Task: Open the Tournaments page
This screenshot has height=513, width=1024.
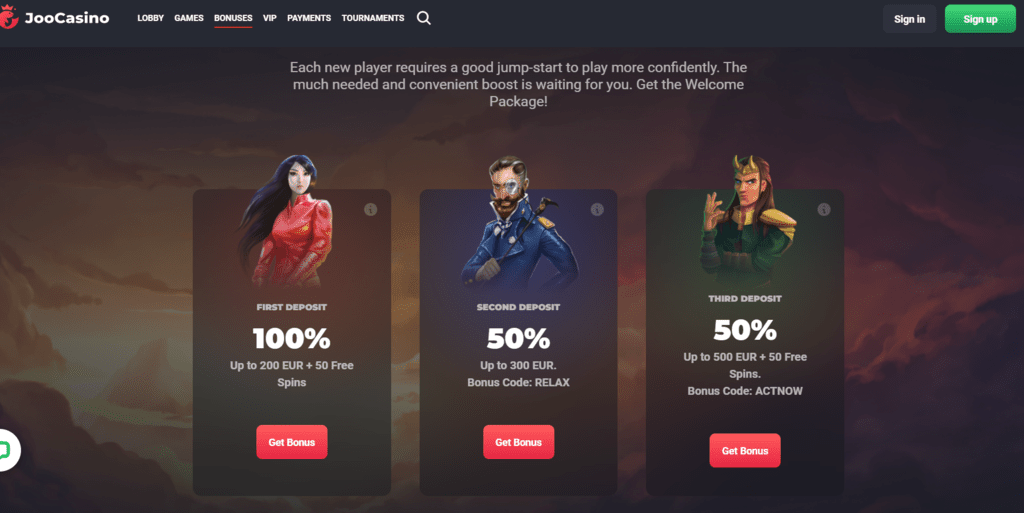Action: (x=373, y=18)
